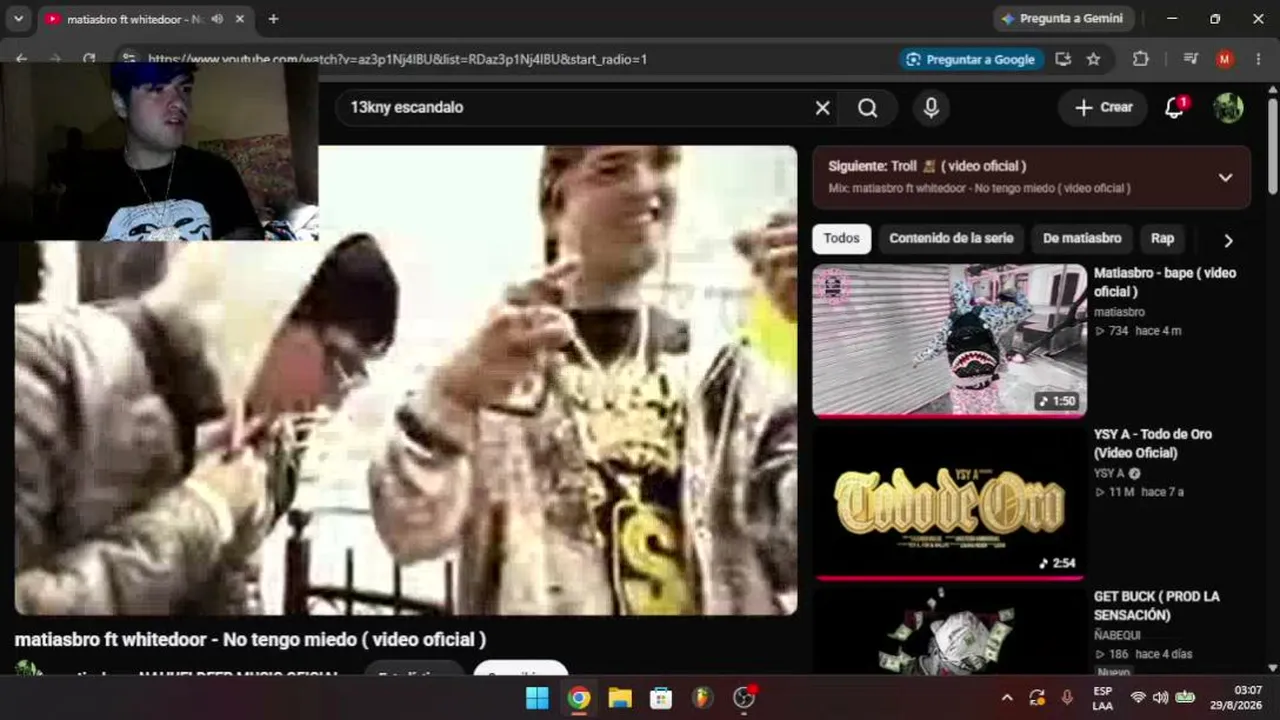Open the Chrome profile M avatar
Screen dimensions: 1280x720
point(1224,59)
